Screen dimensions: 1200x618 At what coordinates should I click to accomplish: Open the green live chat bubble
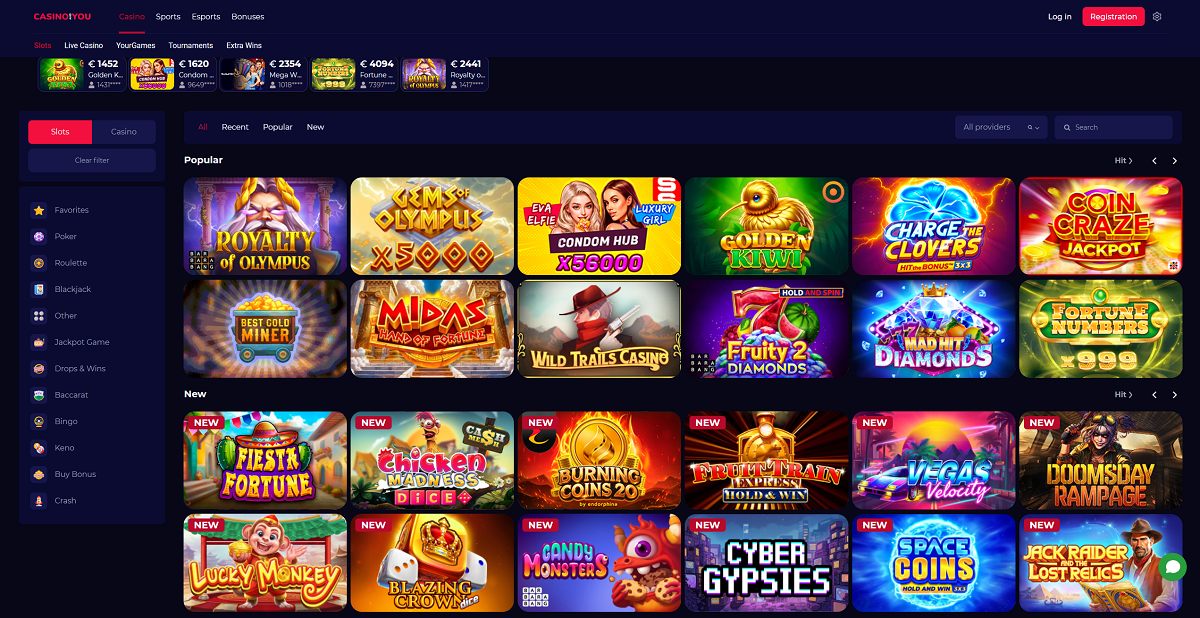[1172, 566]
